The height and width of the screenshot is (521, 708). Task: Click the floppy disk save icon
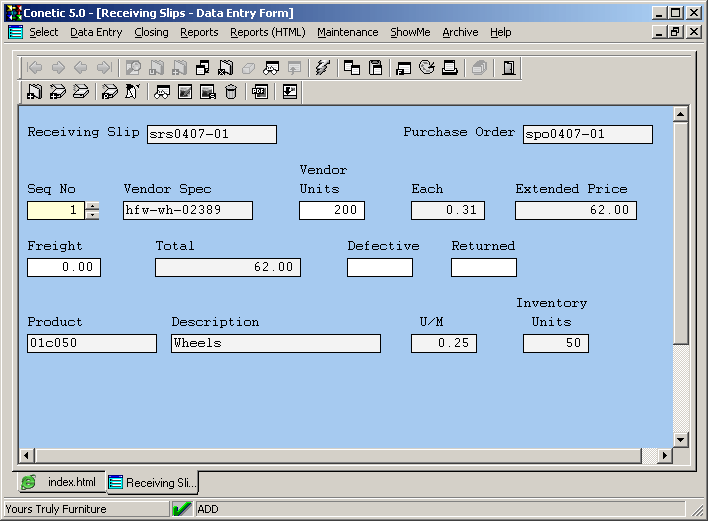[x=376, y=68]
